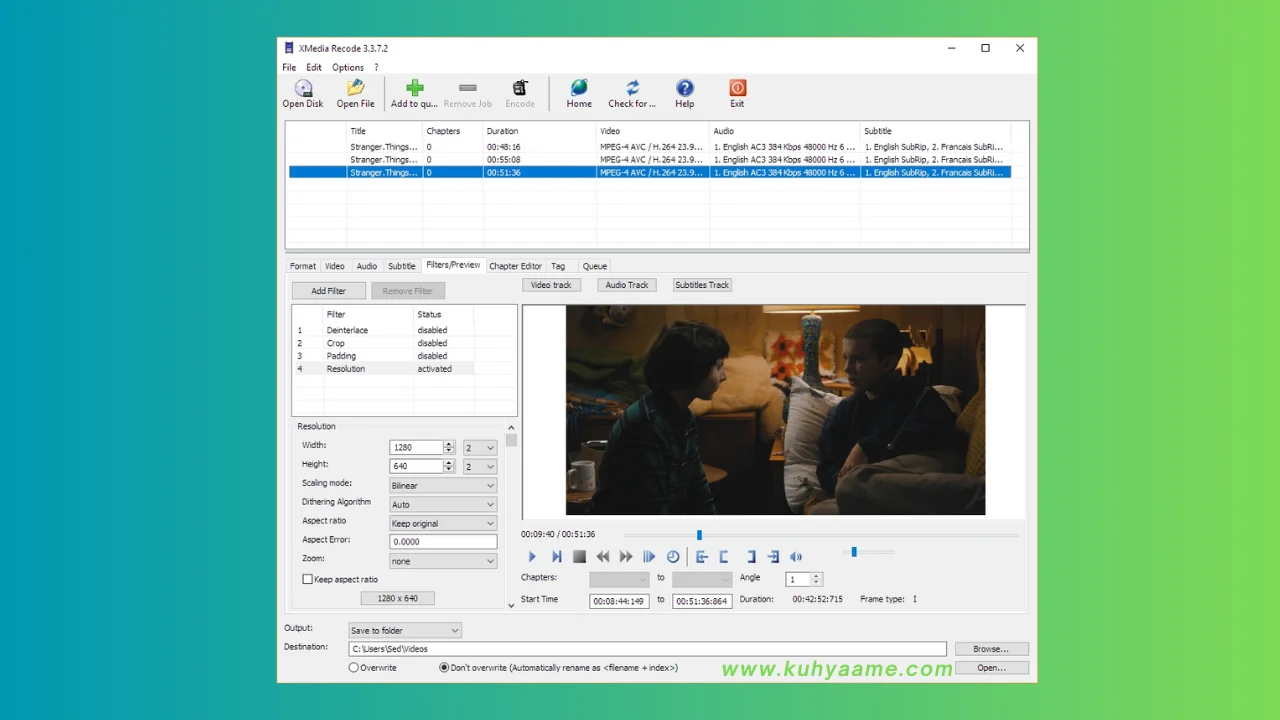Collapse the Resolution section arrow
The image size is (1280, 720).
pos(511,428)
